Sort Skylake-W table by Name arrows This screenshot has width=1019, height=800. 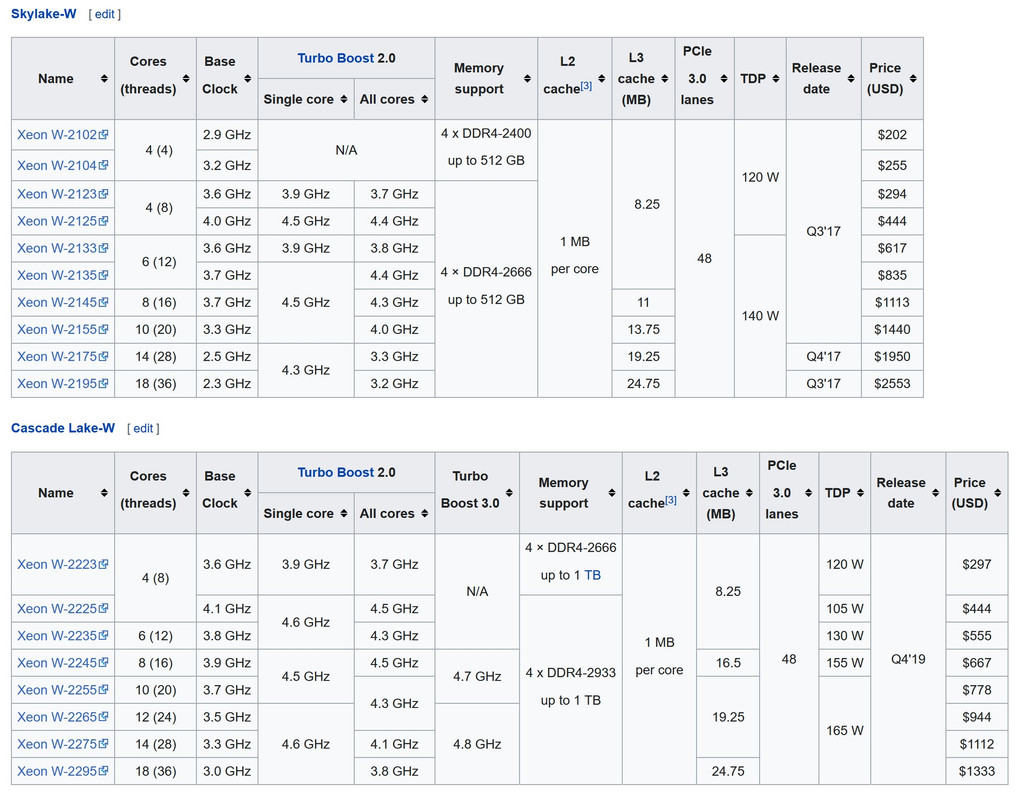pyautogui.click(x=104, y=79)
